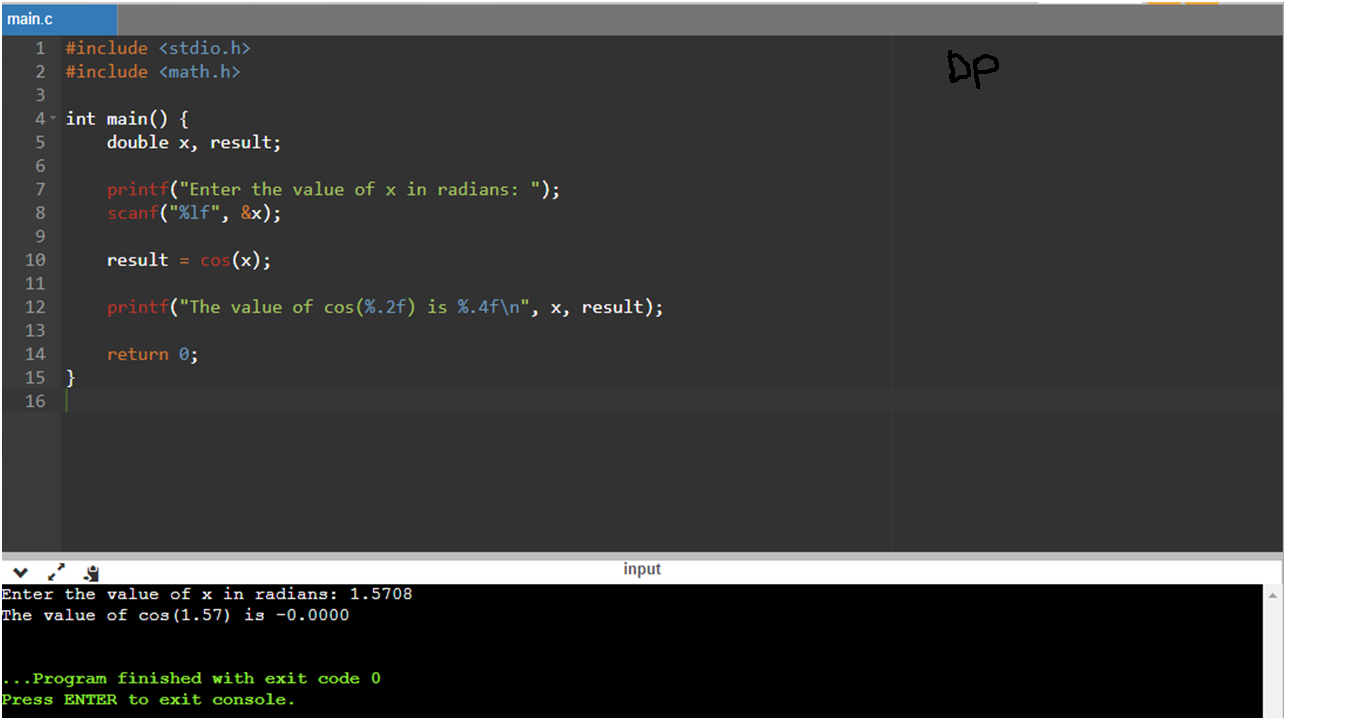The image size is (1346, 720).
Task: Click line number 10 in the gutter
Action: (x=35, y=259)
